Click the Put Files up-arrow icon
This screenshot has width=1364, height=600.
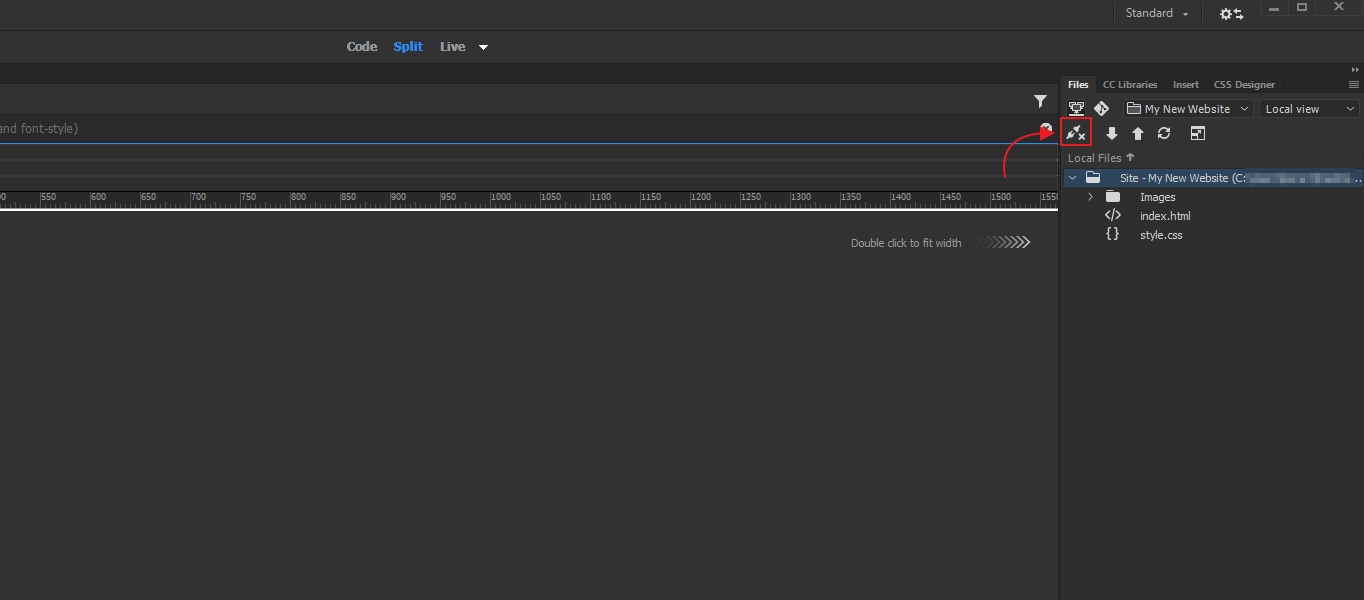click(1138, 133)
